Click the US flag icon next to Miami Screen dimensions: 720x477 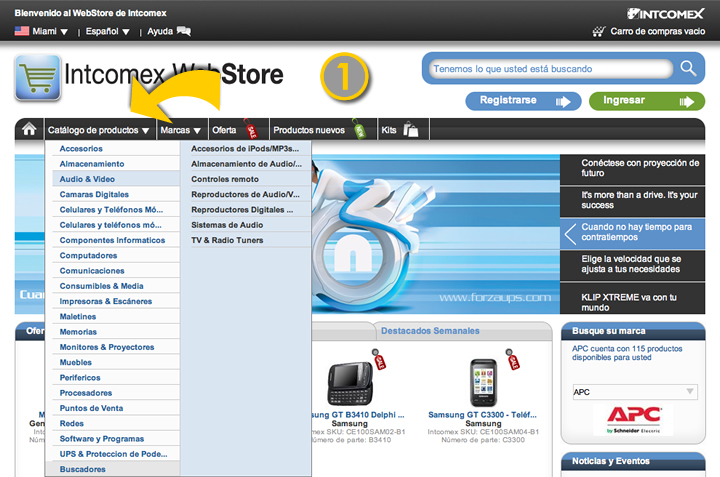(x=22, y=31)
